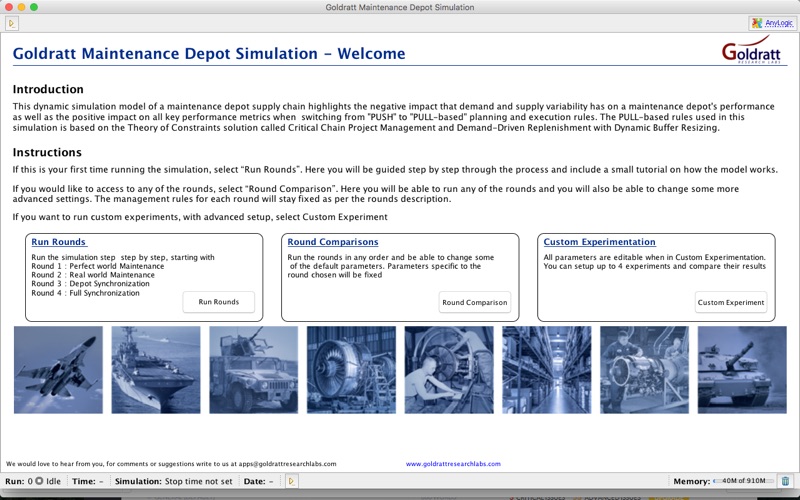800x500 pixels.
Task: Click 'Simulation: Stop time not set' status
Action: point(173,481)
